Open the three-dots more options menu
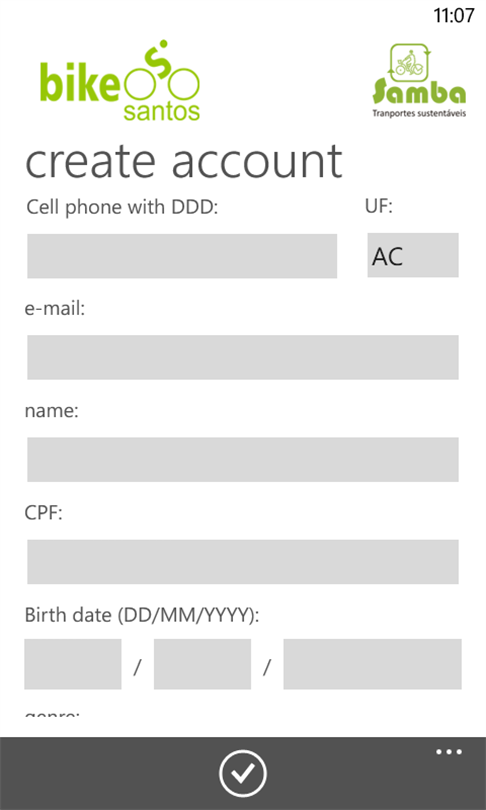486x810 pixels. (449, 752)
